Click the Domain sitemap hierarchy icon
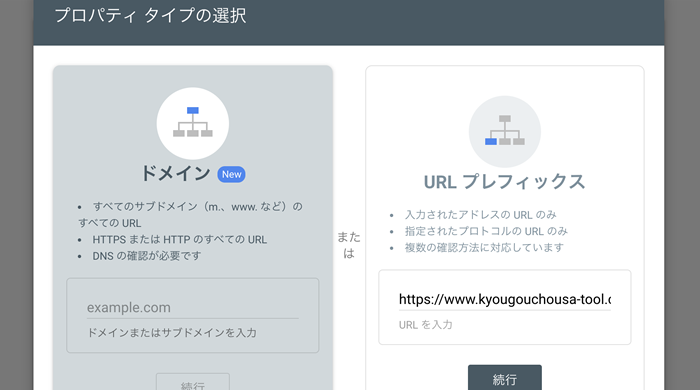 (193, 123)
